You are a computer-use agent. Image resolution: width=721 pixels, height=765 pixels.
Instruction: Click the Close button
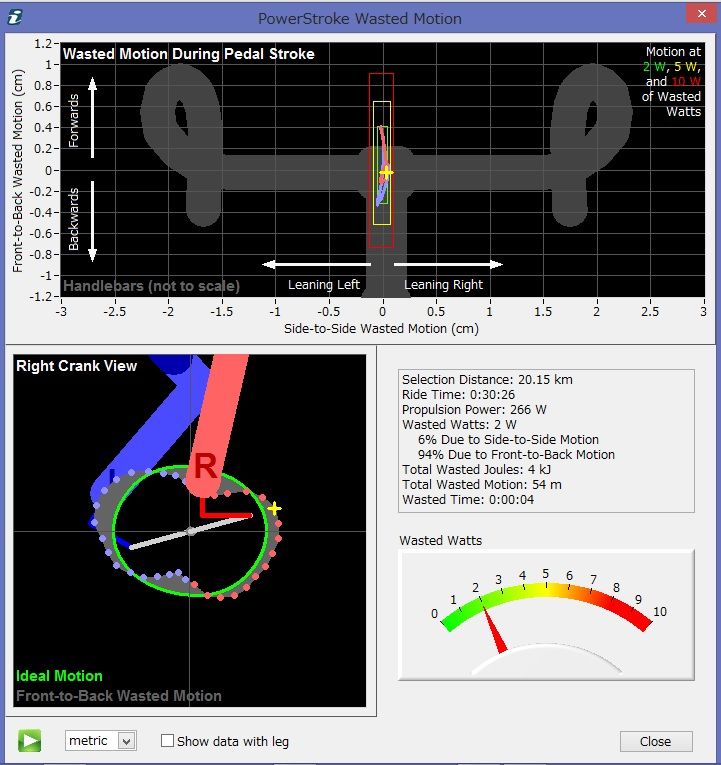[x=656, y=741]
